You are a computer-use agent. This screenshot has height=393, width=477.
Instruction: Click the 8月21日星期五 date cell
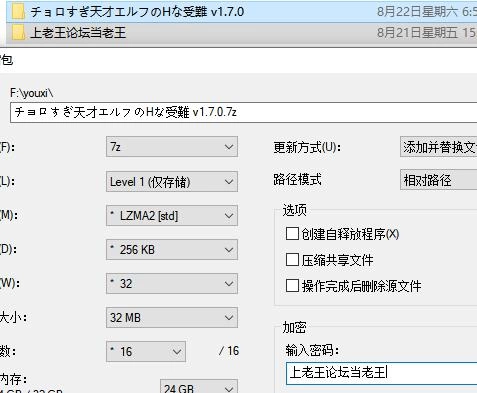427,33
